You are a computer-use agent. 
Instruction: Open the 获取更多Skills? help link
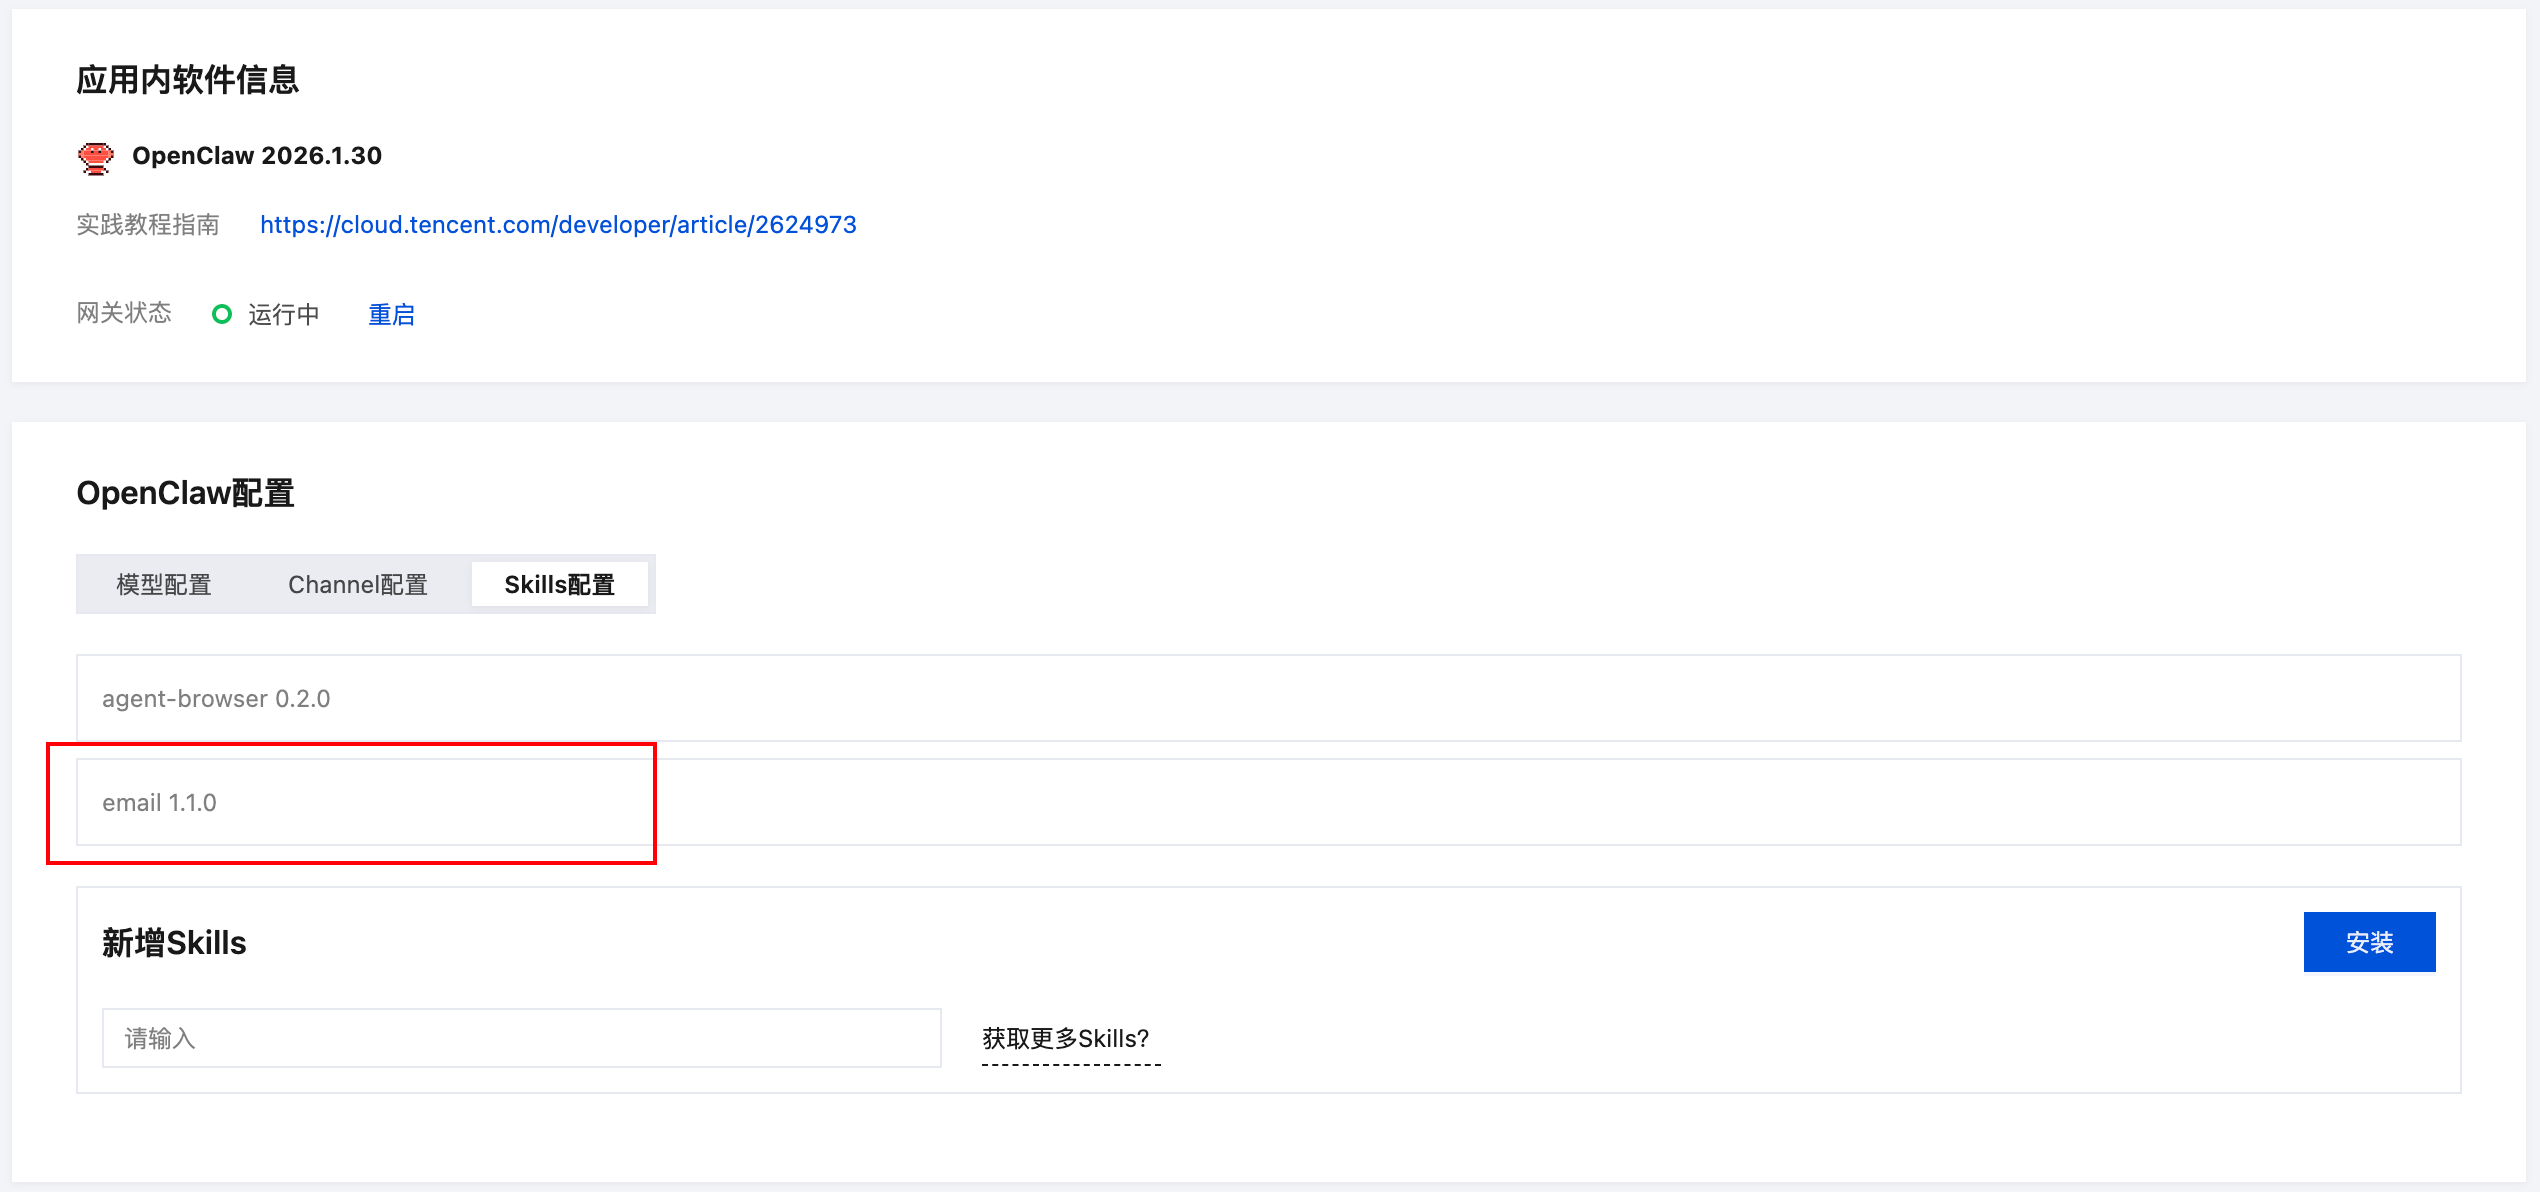[1065, 1039]
